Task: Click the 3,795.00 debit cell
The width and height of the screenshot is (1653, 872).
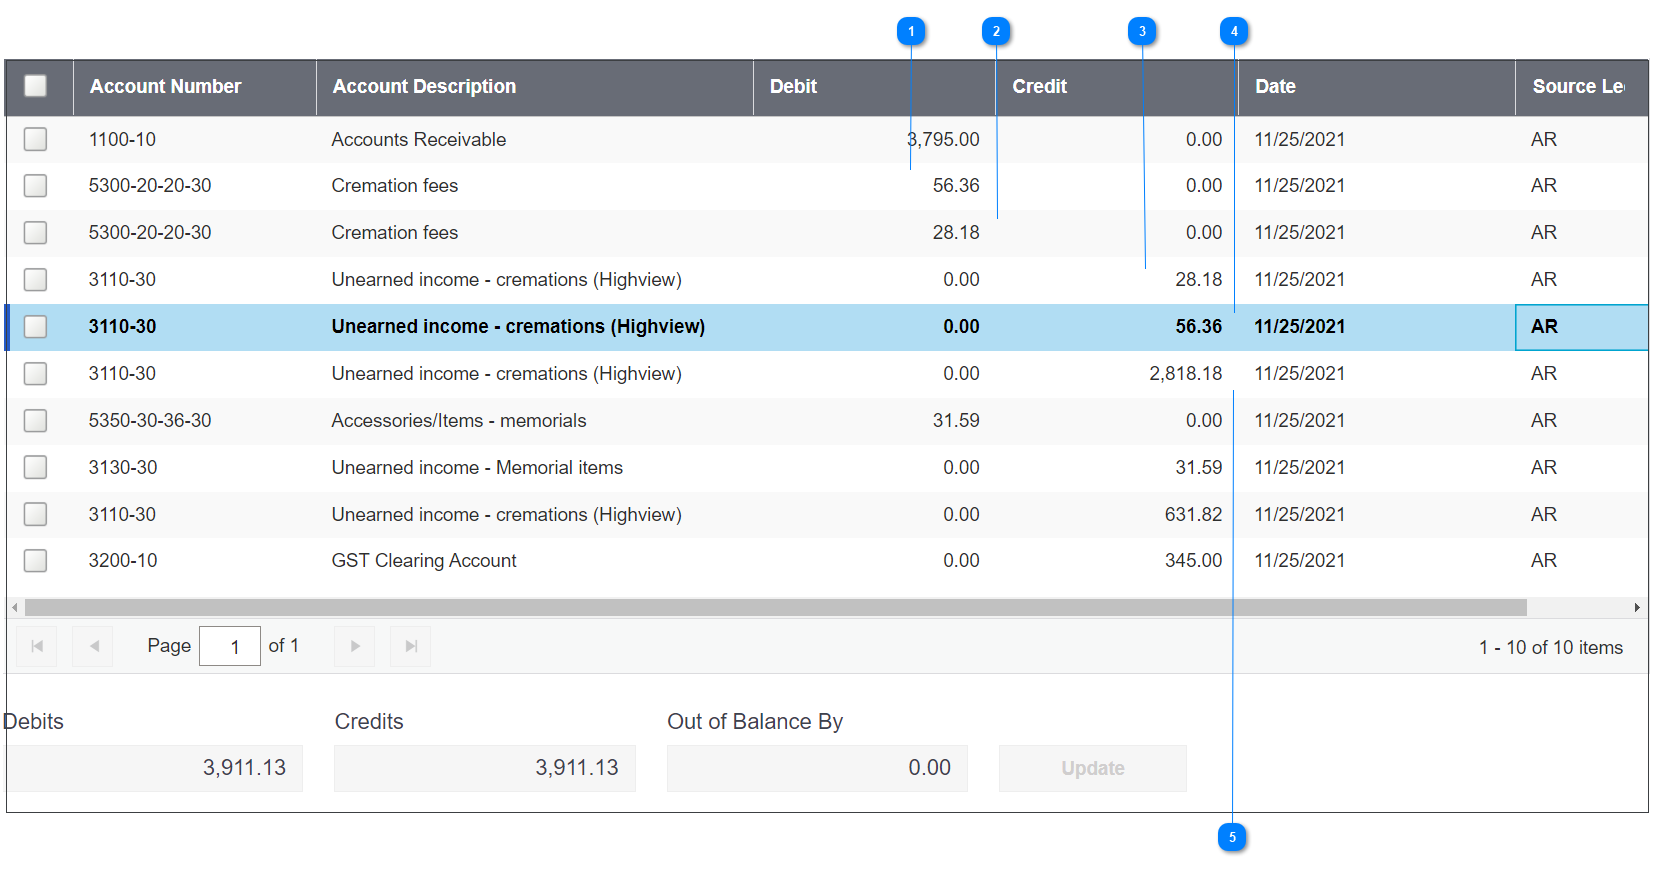Action: (943, 139)
